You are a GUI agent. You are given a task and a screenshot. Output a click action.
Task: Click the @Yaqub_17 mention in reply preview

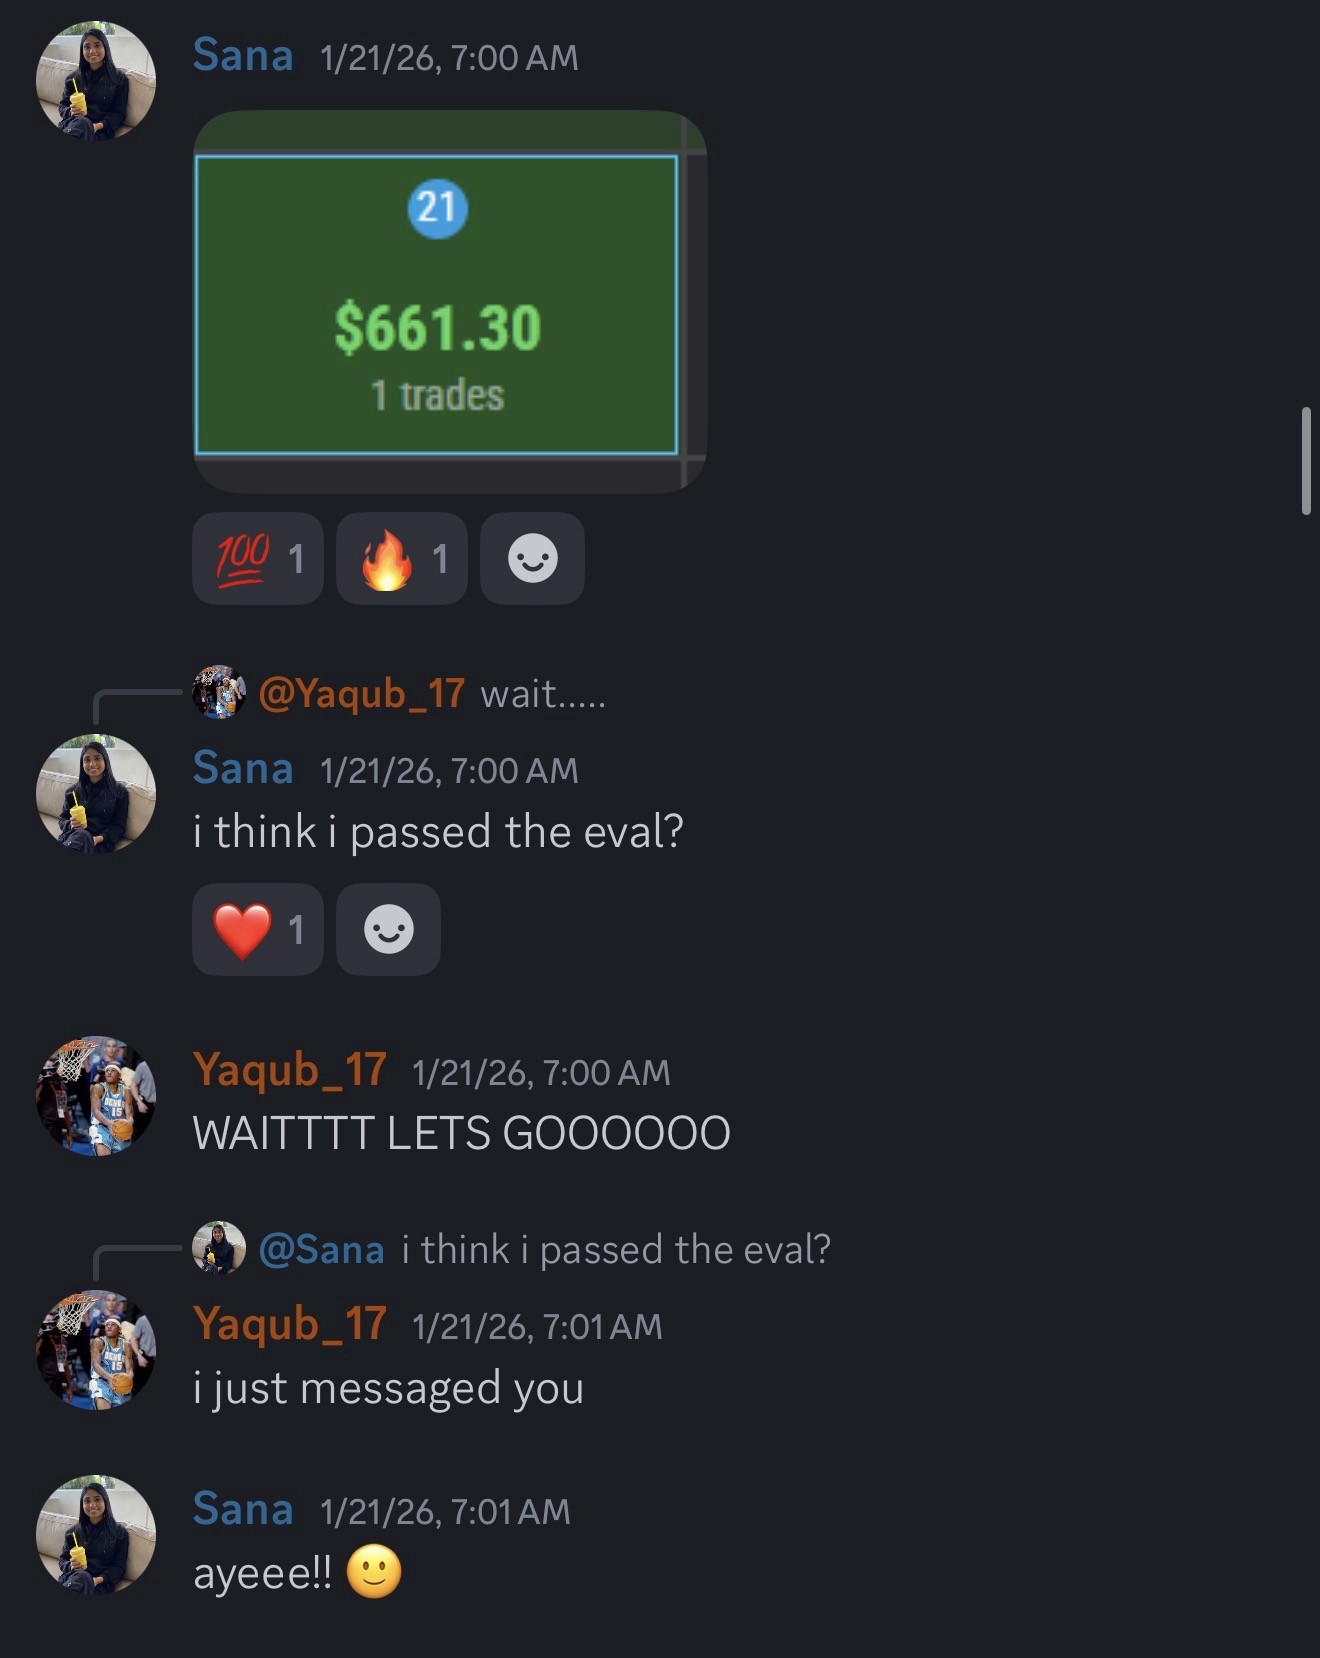point(361,693)
